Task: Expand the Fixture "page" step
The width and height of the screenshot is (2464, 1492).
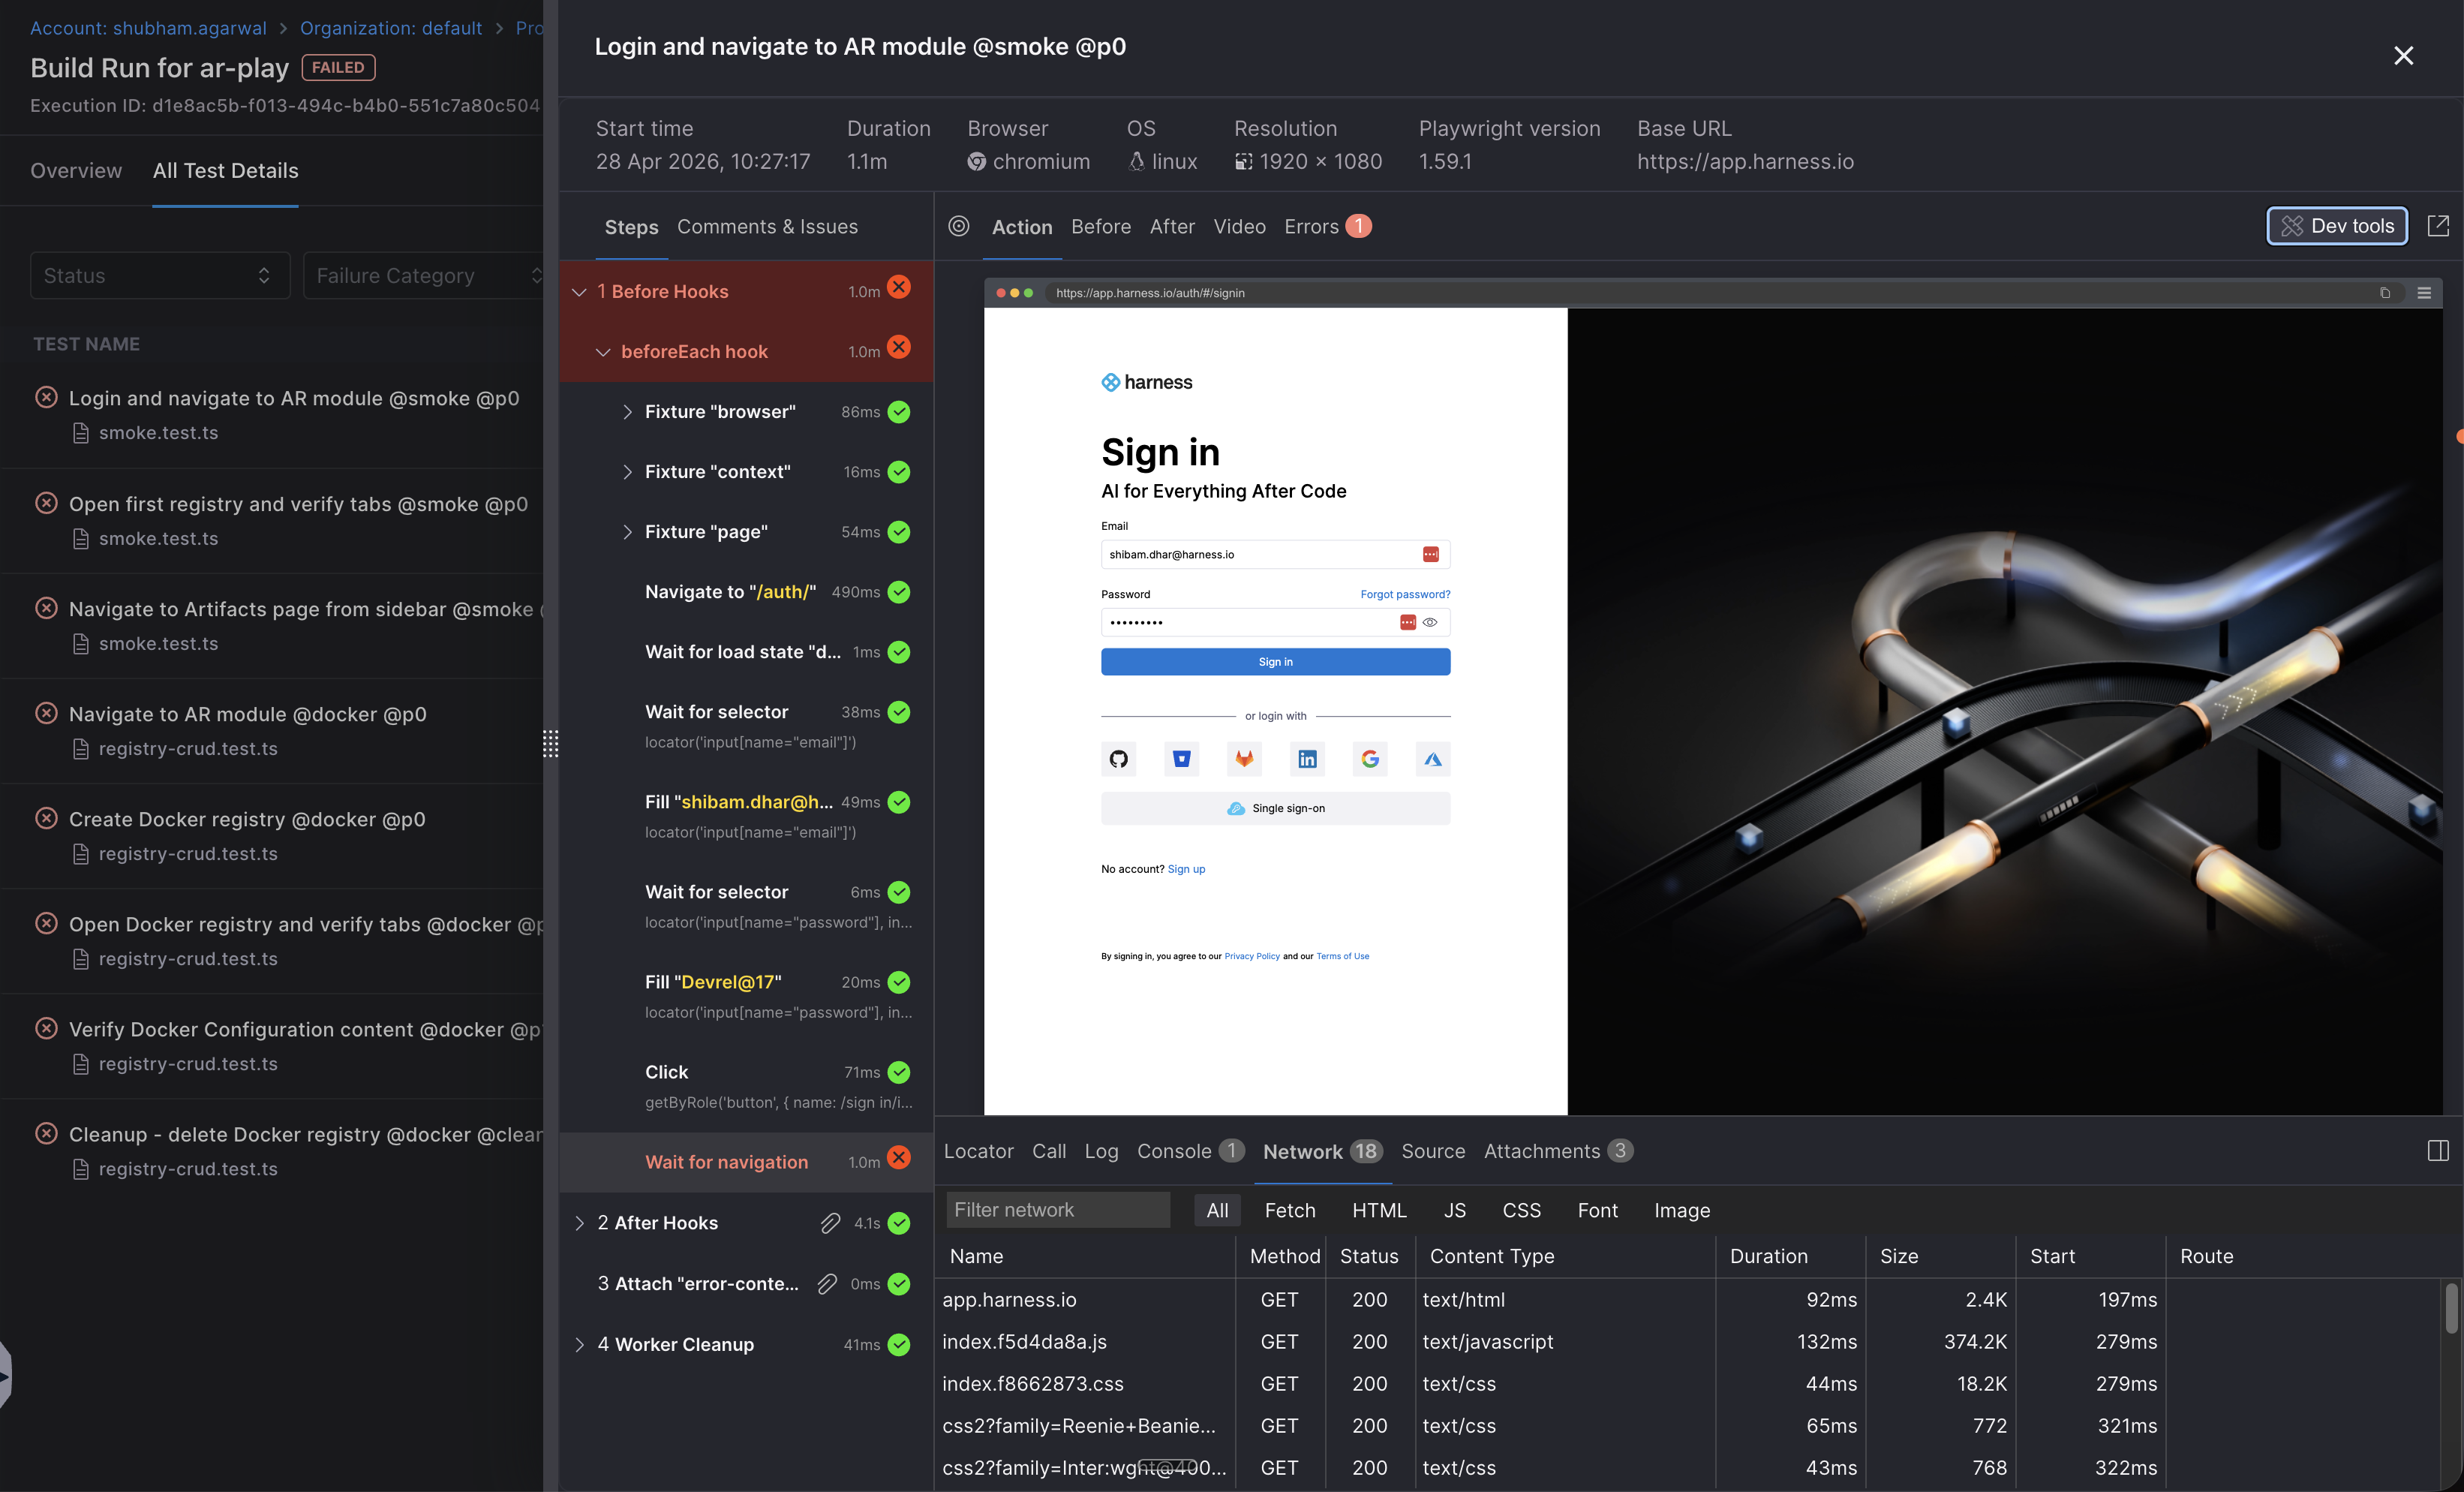Action: [627, 532]
